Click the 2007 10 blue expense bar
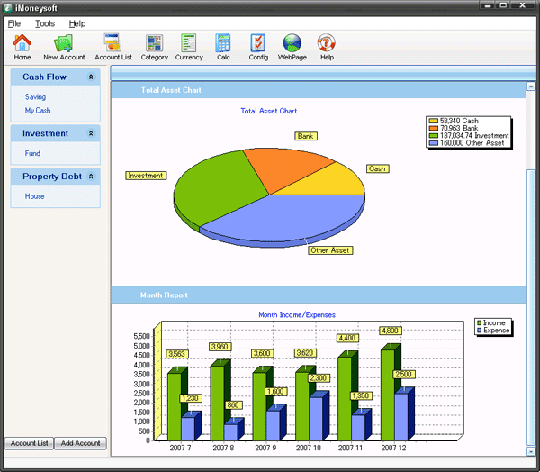Screen dimensions: 540x472 [x=316, y=419]
